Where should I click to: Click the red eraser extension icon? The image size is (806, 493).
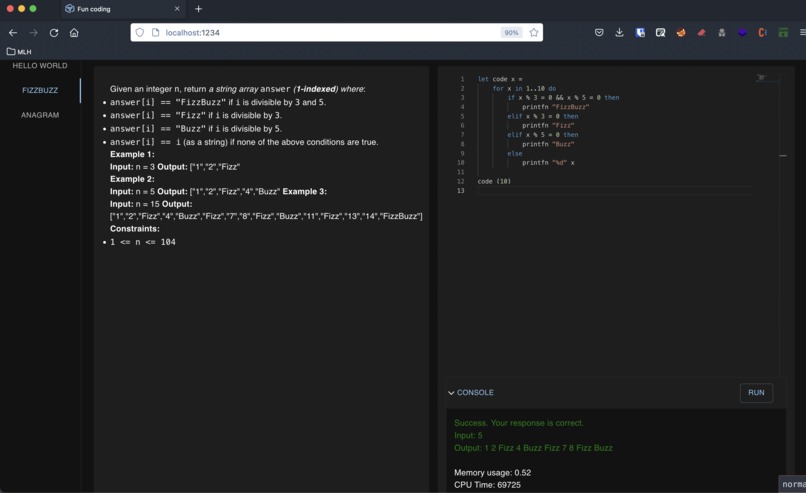pos(702,32)
